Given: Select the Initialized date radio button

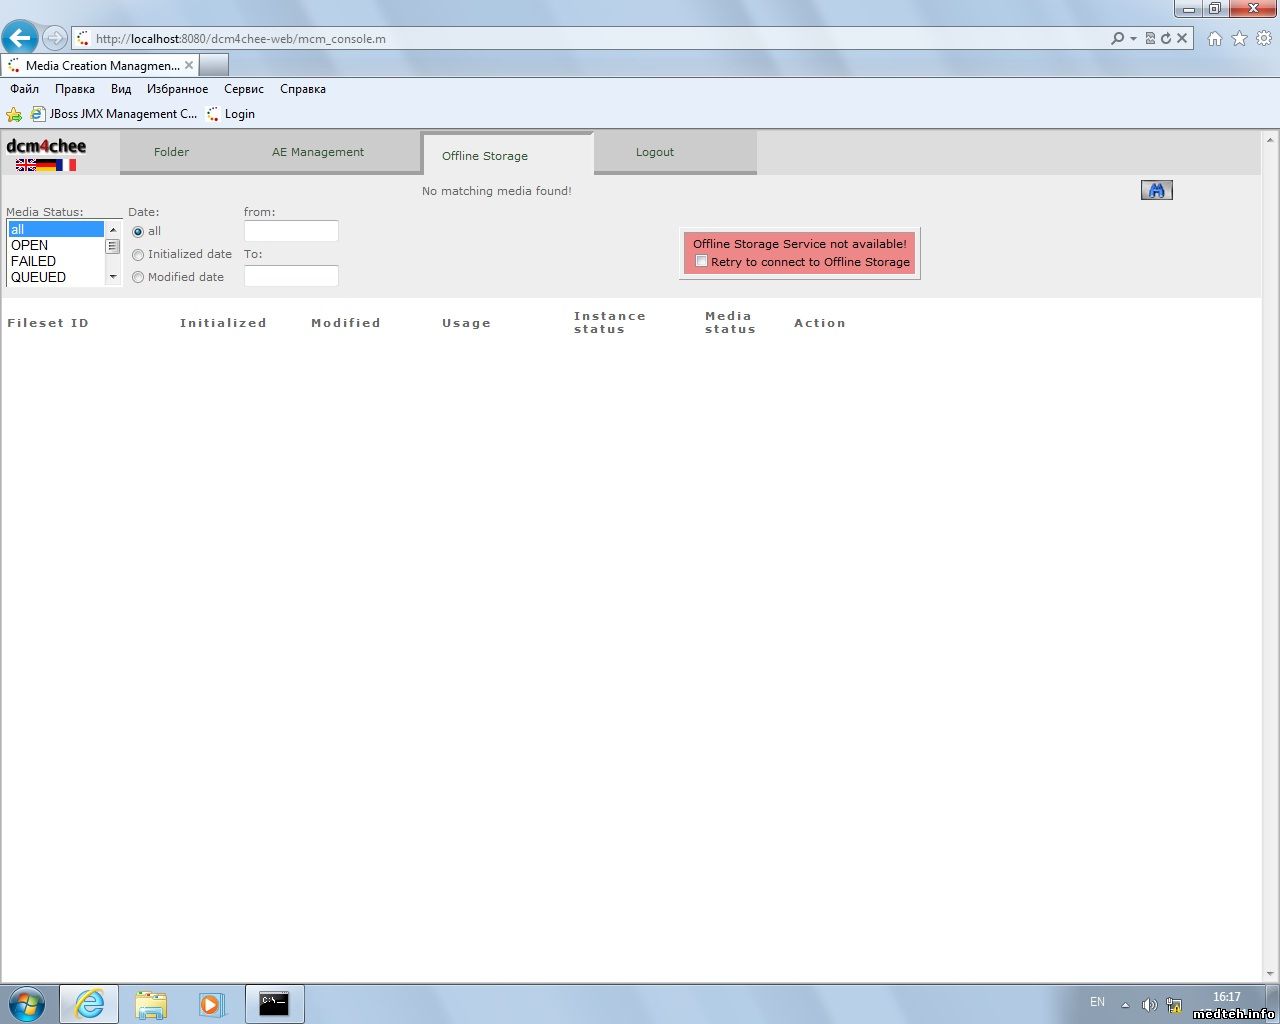Looking at the screenshot, I should click(138, 255).
